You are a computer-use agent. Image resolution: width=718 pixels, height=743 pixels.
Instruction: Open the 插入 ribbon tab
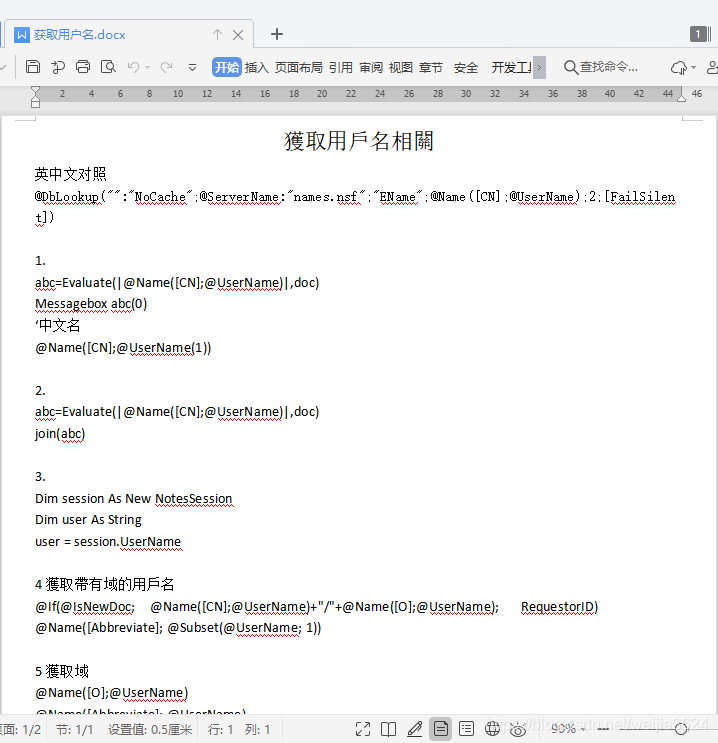tap(256, 67)
